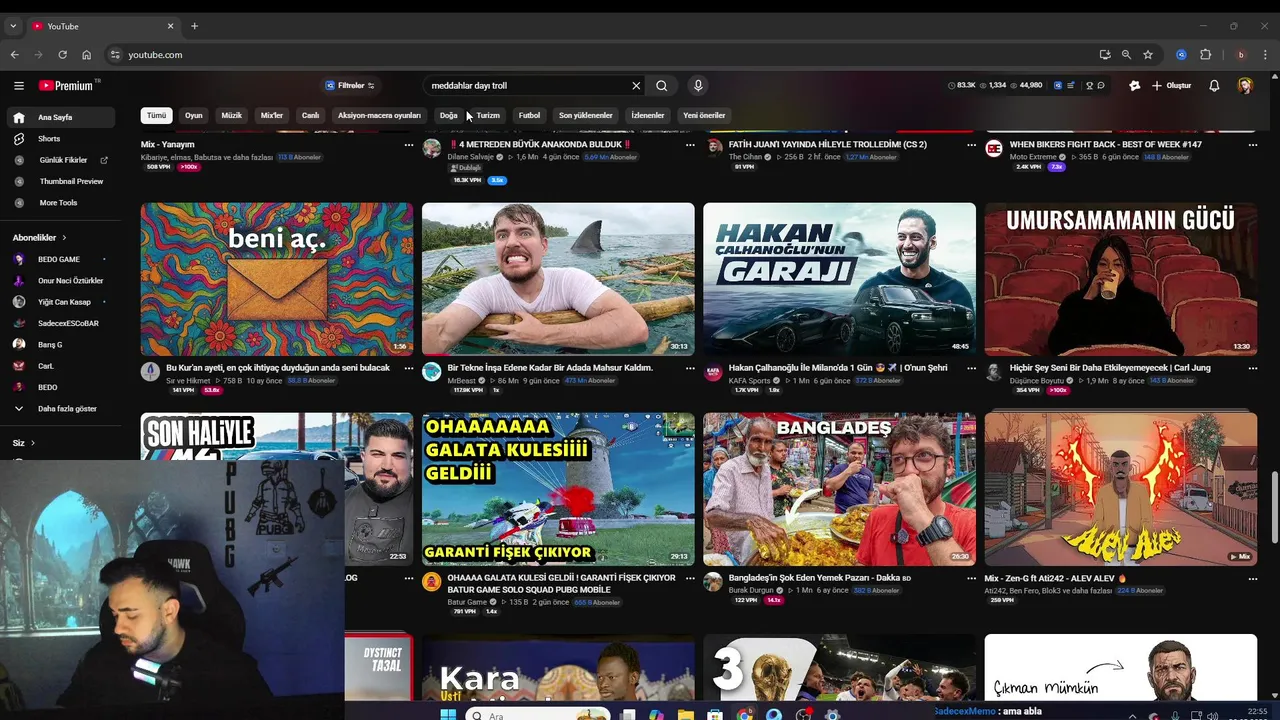Open options for Bangladeş'in Şok video

click(971, 578)
